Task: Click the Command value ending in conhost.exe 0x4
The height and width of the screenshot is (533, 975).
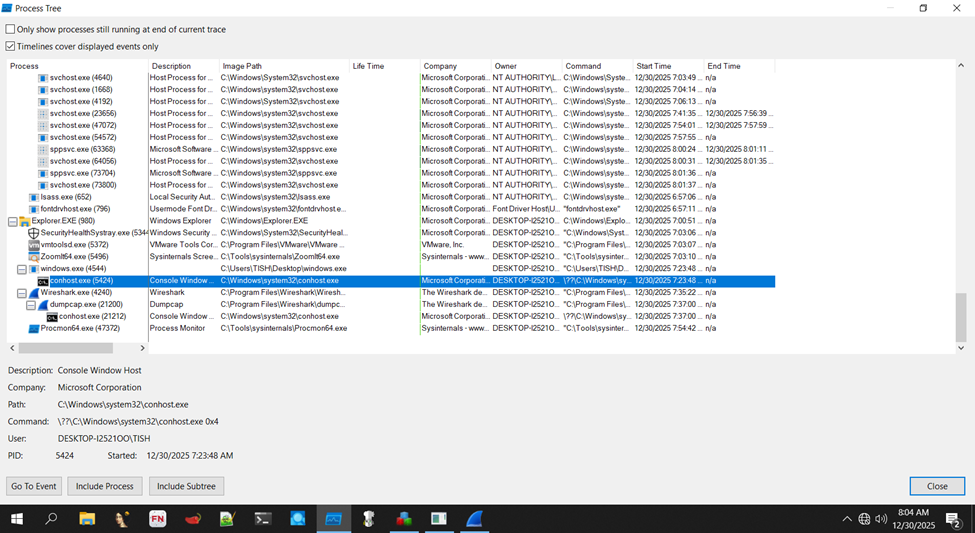Action: [x=138, y=422]
